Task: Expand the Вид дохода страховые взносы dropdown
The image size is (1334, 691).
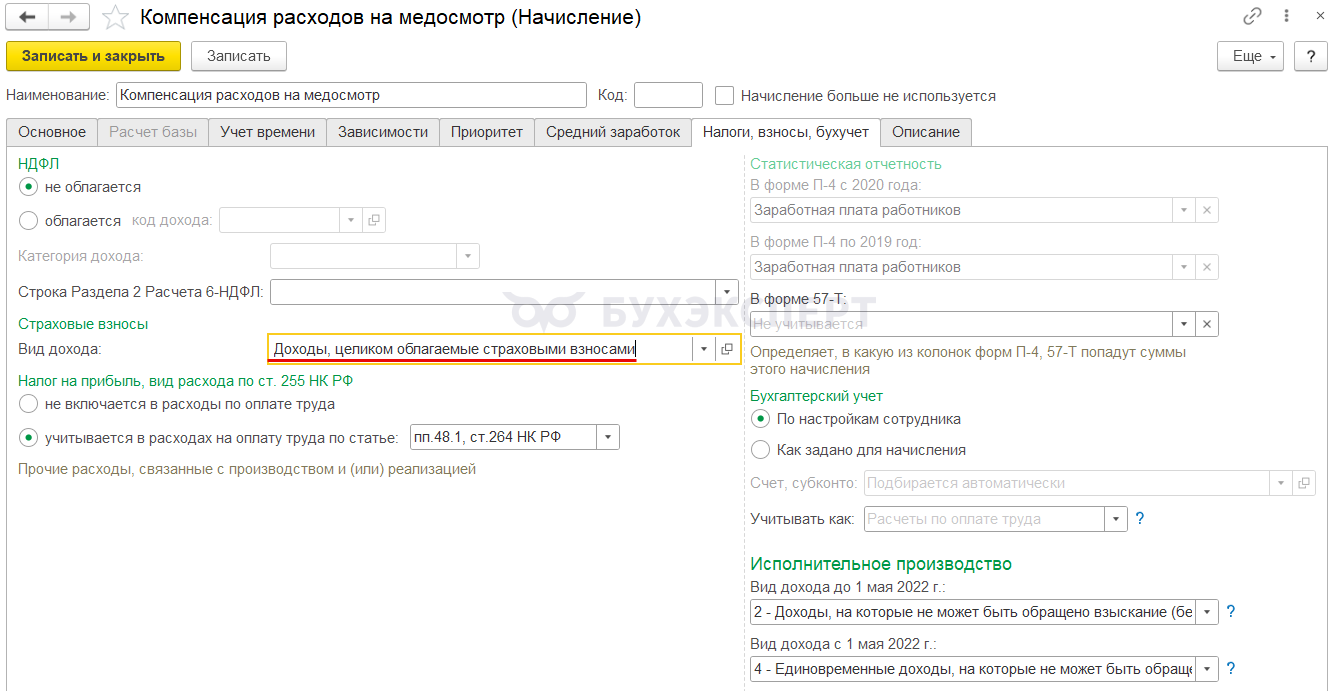Action: pyautogui.click(x=703, y=348)
